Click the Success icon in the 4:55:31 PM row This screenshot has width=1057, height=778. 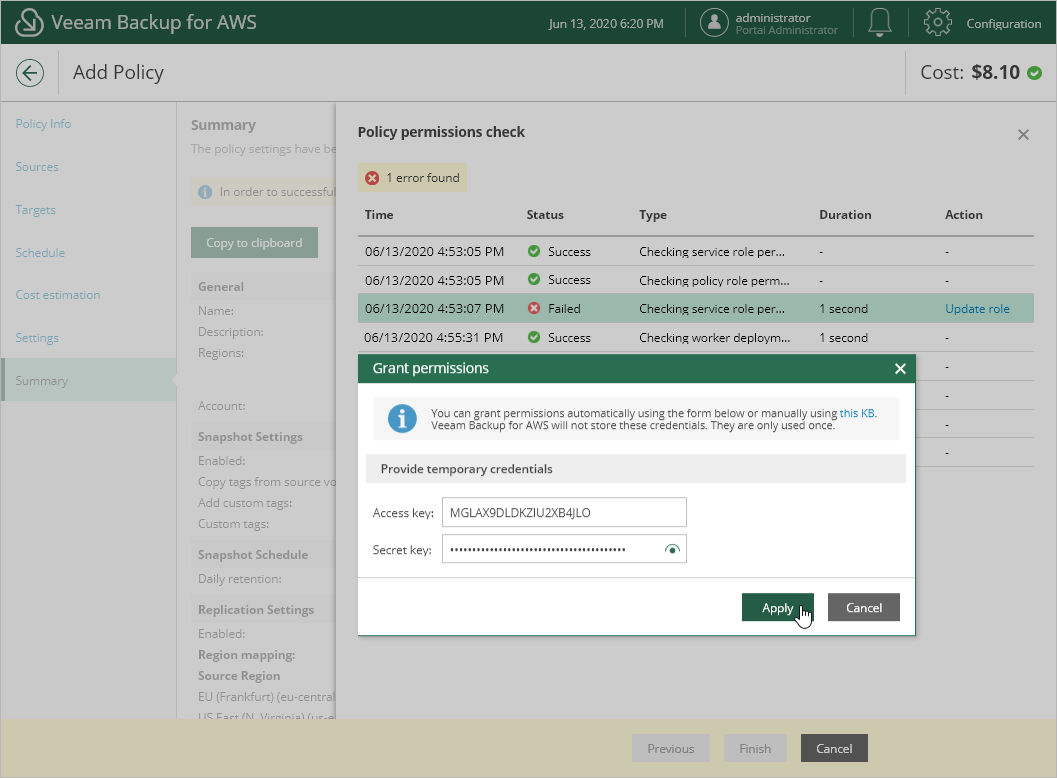pyautogui.click(x=534, y=337)
